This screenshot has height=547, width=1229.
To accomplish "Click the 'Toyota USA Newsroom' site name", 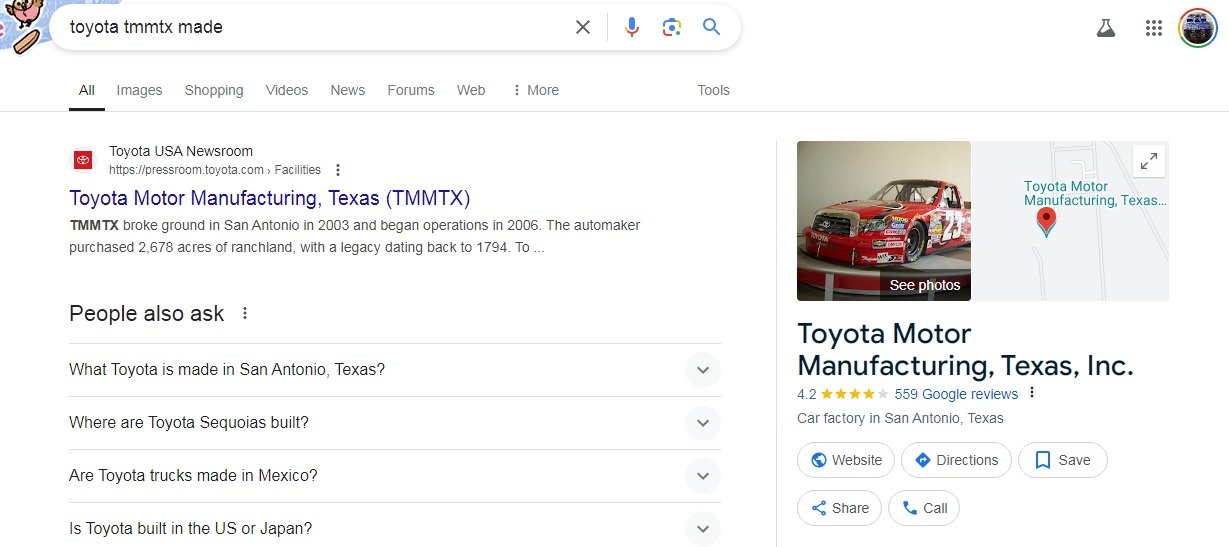I will [181, 152].
